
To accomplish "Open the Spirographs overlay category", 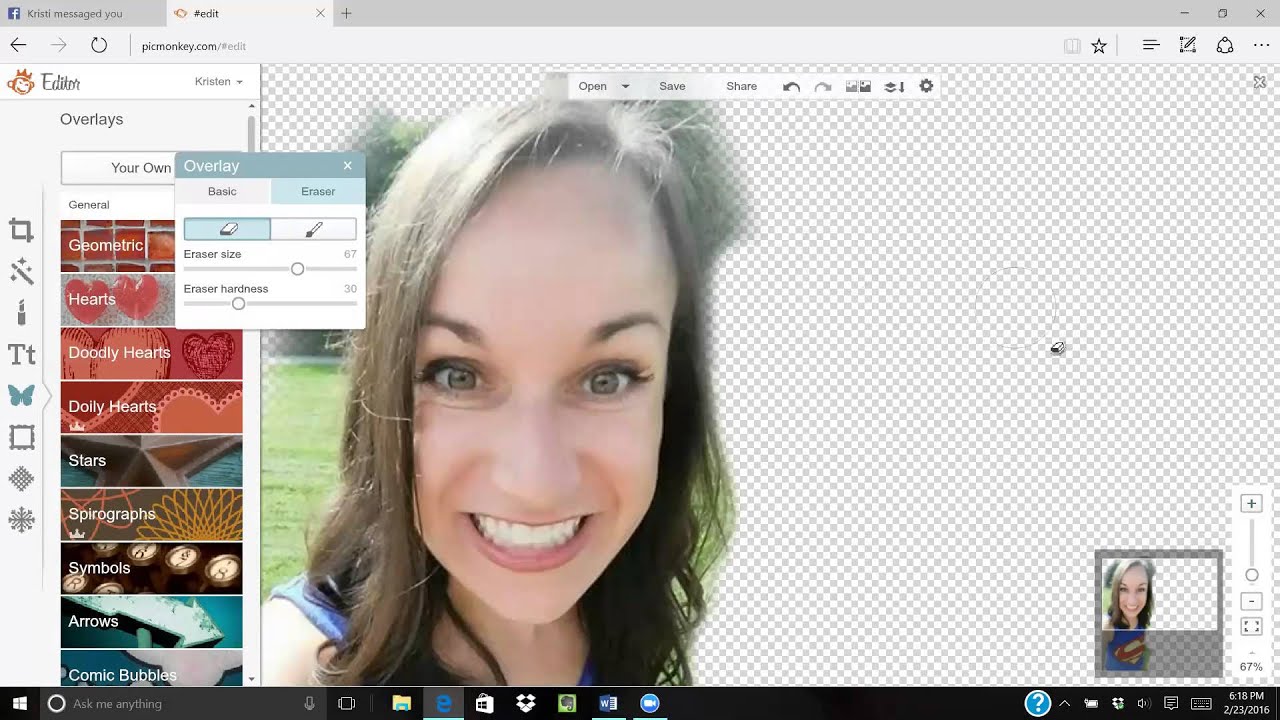I will (151, 514).
